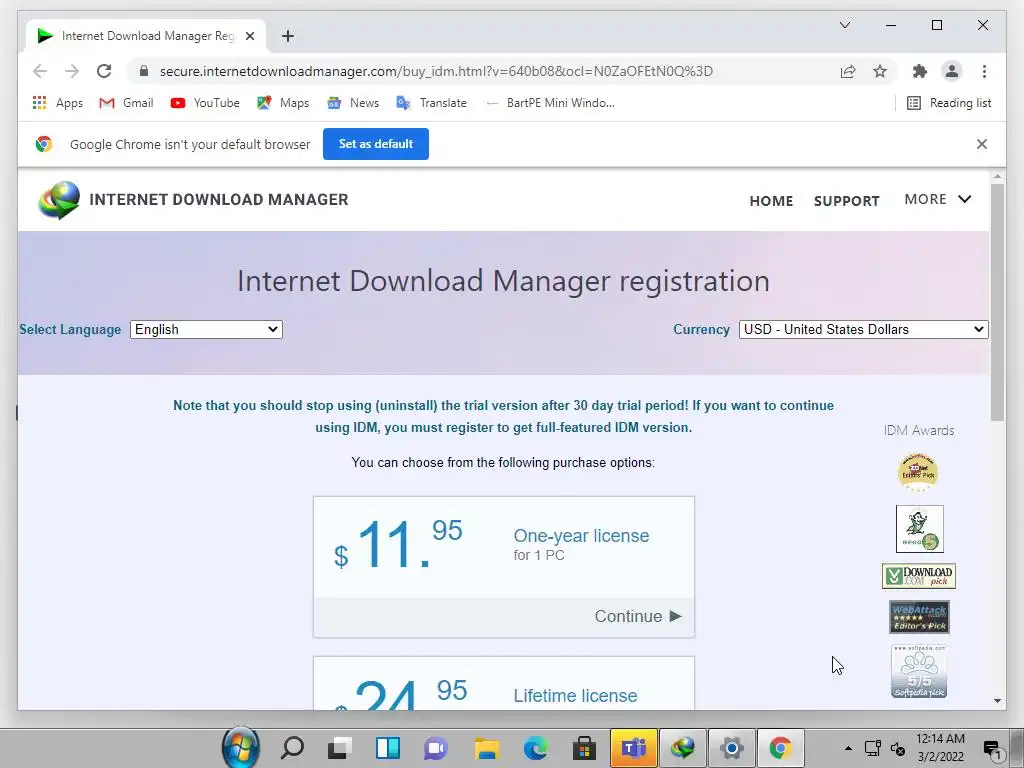Open the YouTube bookmark
The image size is (1024, 768).
click(205, 103)
